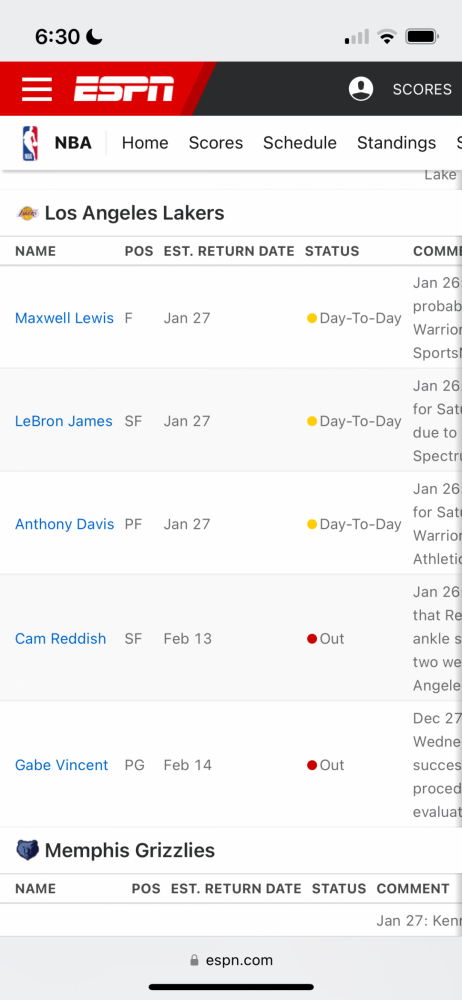
Task: Open the NBA Schedule tab
Action: click(x=300, y=143)
